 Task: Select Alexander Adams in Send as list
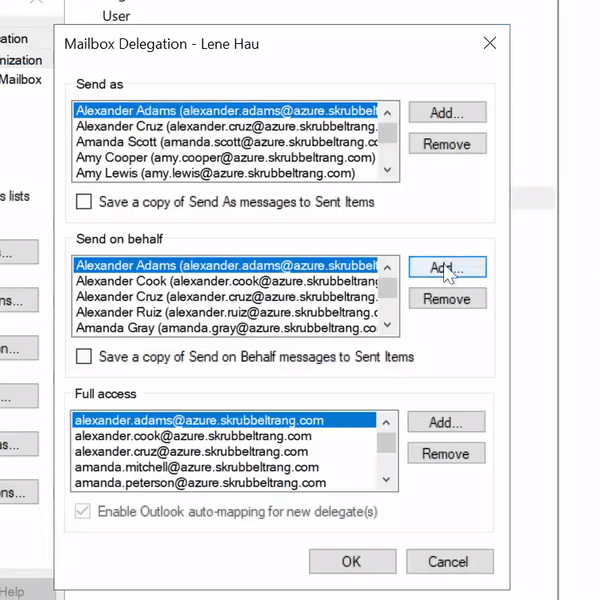click(226, 111)
